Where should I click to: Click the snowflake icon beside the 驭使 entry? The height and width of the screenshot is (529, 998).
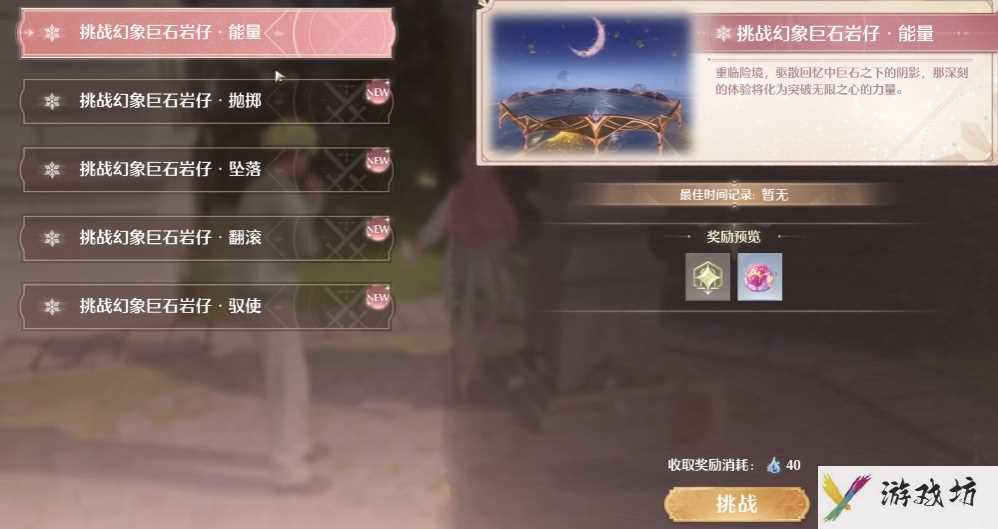(x=52, y=306)
